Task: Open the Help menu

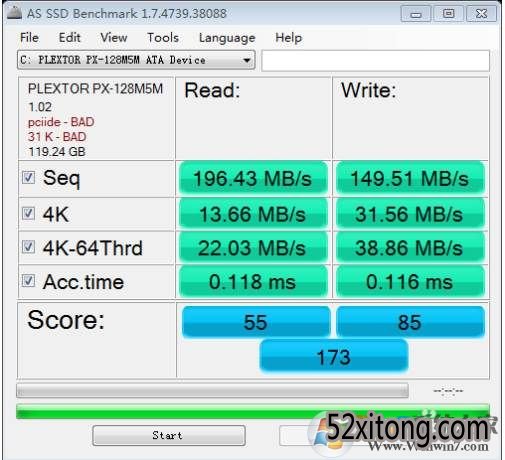Action: point(289,37)
